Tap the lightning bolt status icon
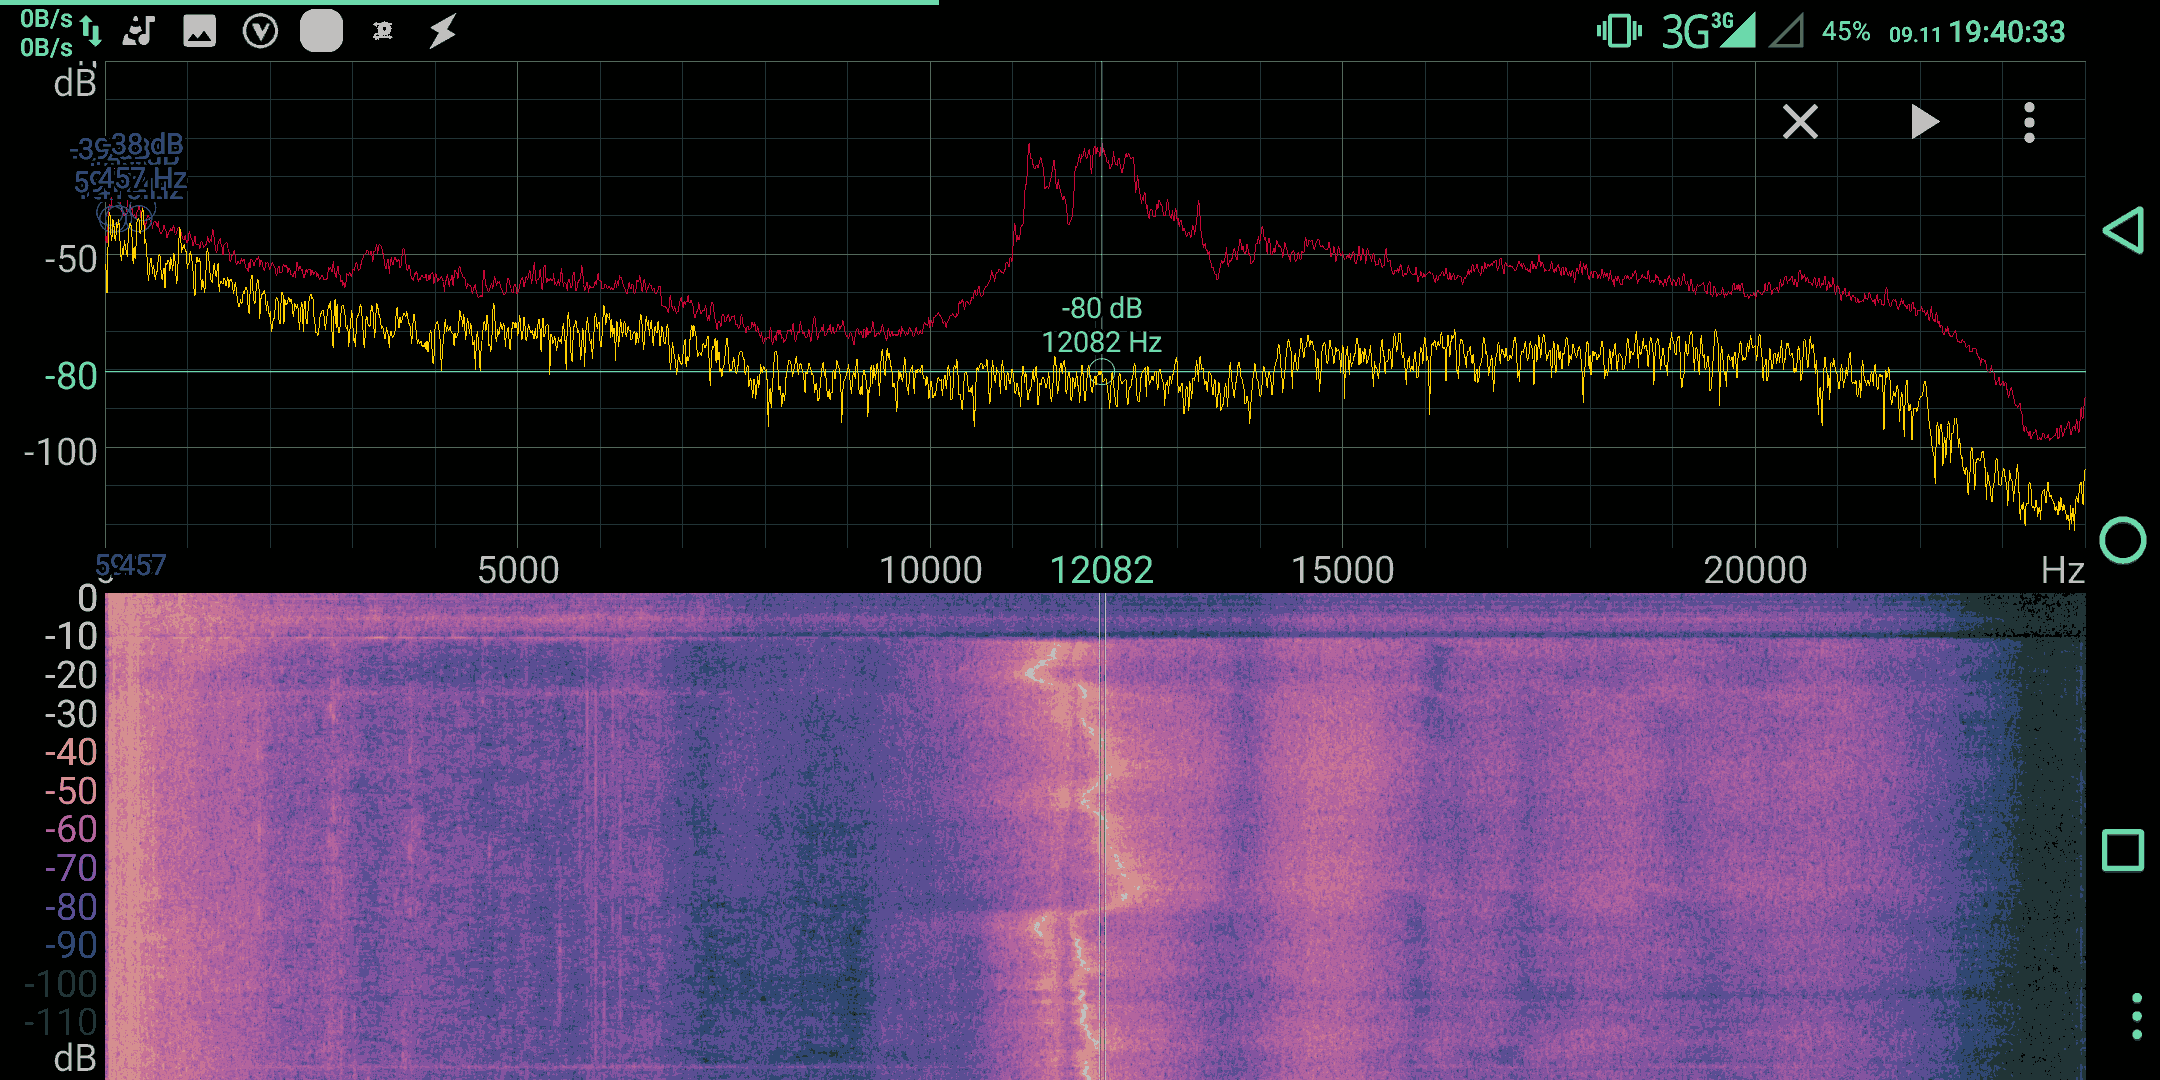Screen dimensions: 2160x1080 point(443,32)
